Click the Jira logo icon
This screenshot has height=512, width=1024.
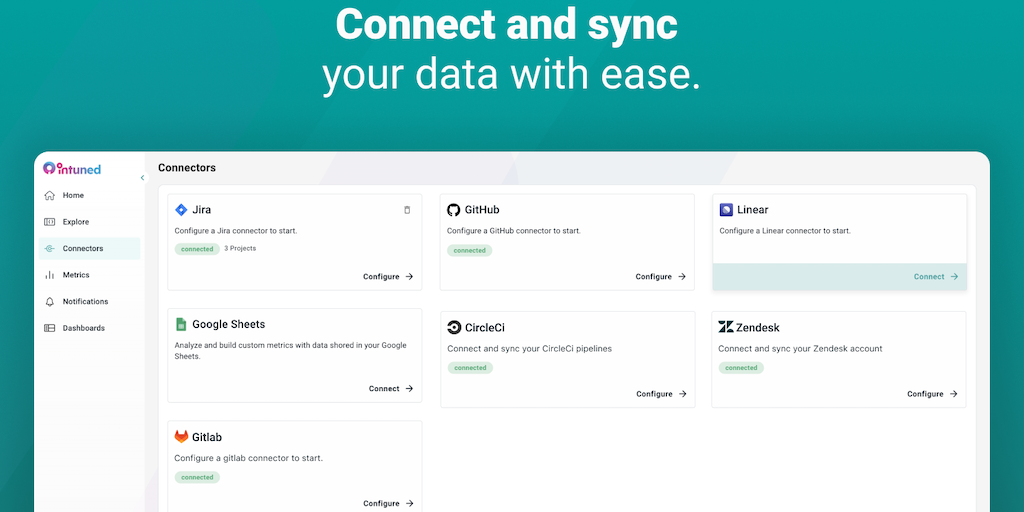(x=181, y=210)
